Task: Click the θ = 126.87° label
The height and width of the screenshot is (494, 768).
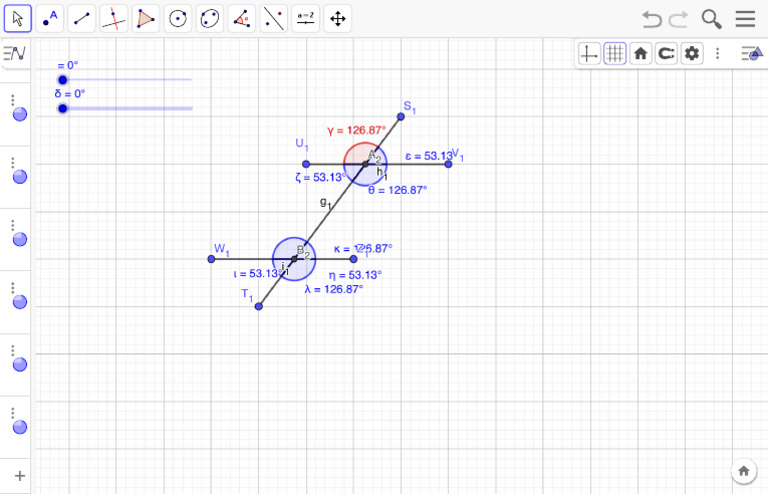Action: click(x=397, y=190)
